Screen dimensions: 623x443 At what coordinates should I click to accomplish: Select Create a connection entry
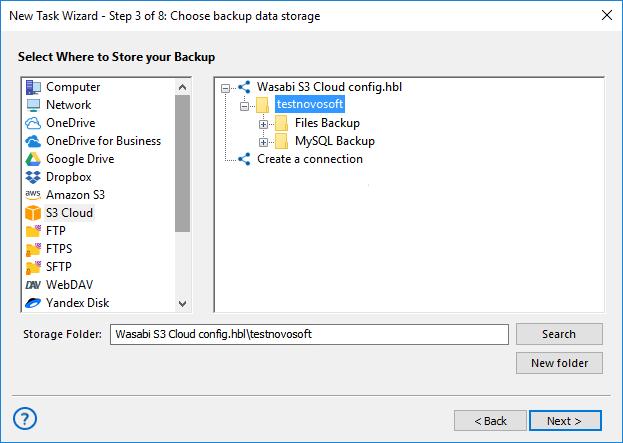tap(309, 159)
